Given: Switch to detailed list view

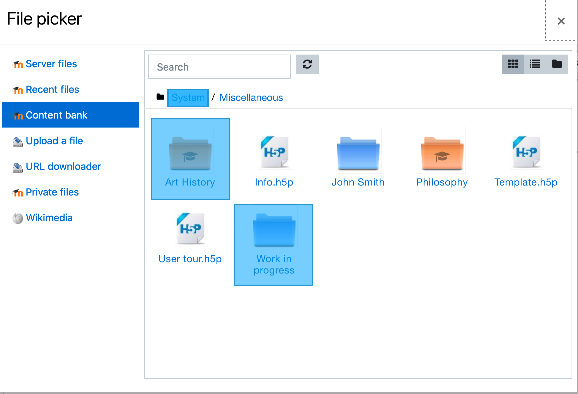Looking at the screenshot, I should tap(535, 64).
